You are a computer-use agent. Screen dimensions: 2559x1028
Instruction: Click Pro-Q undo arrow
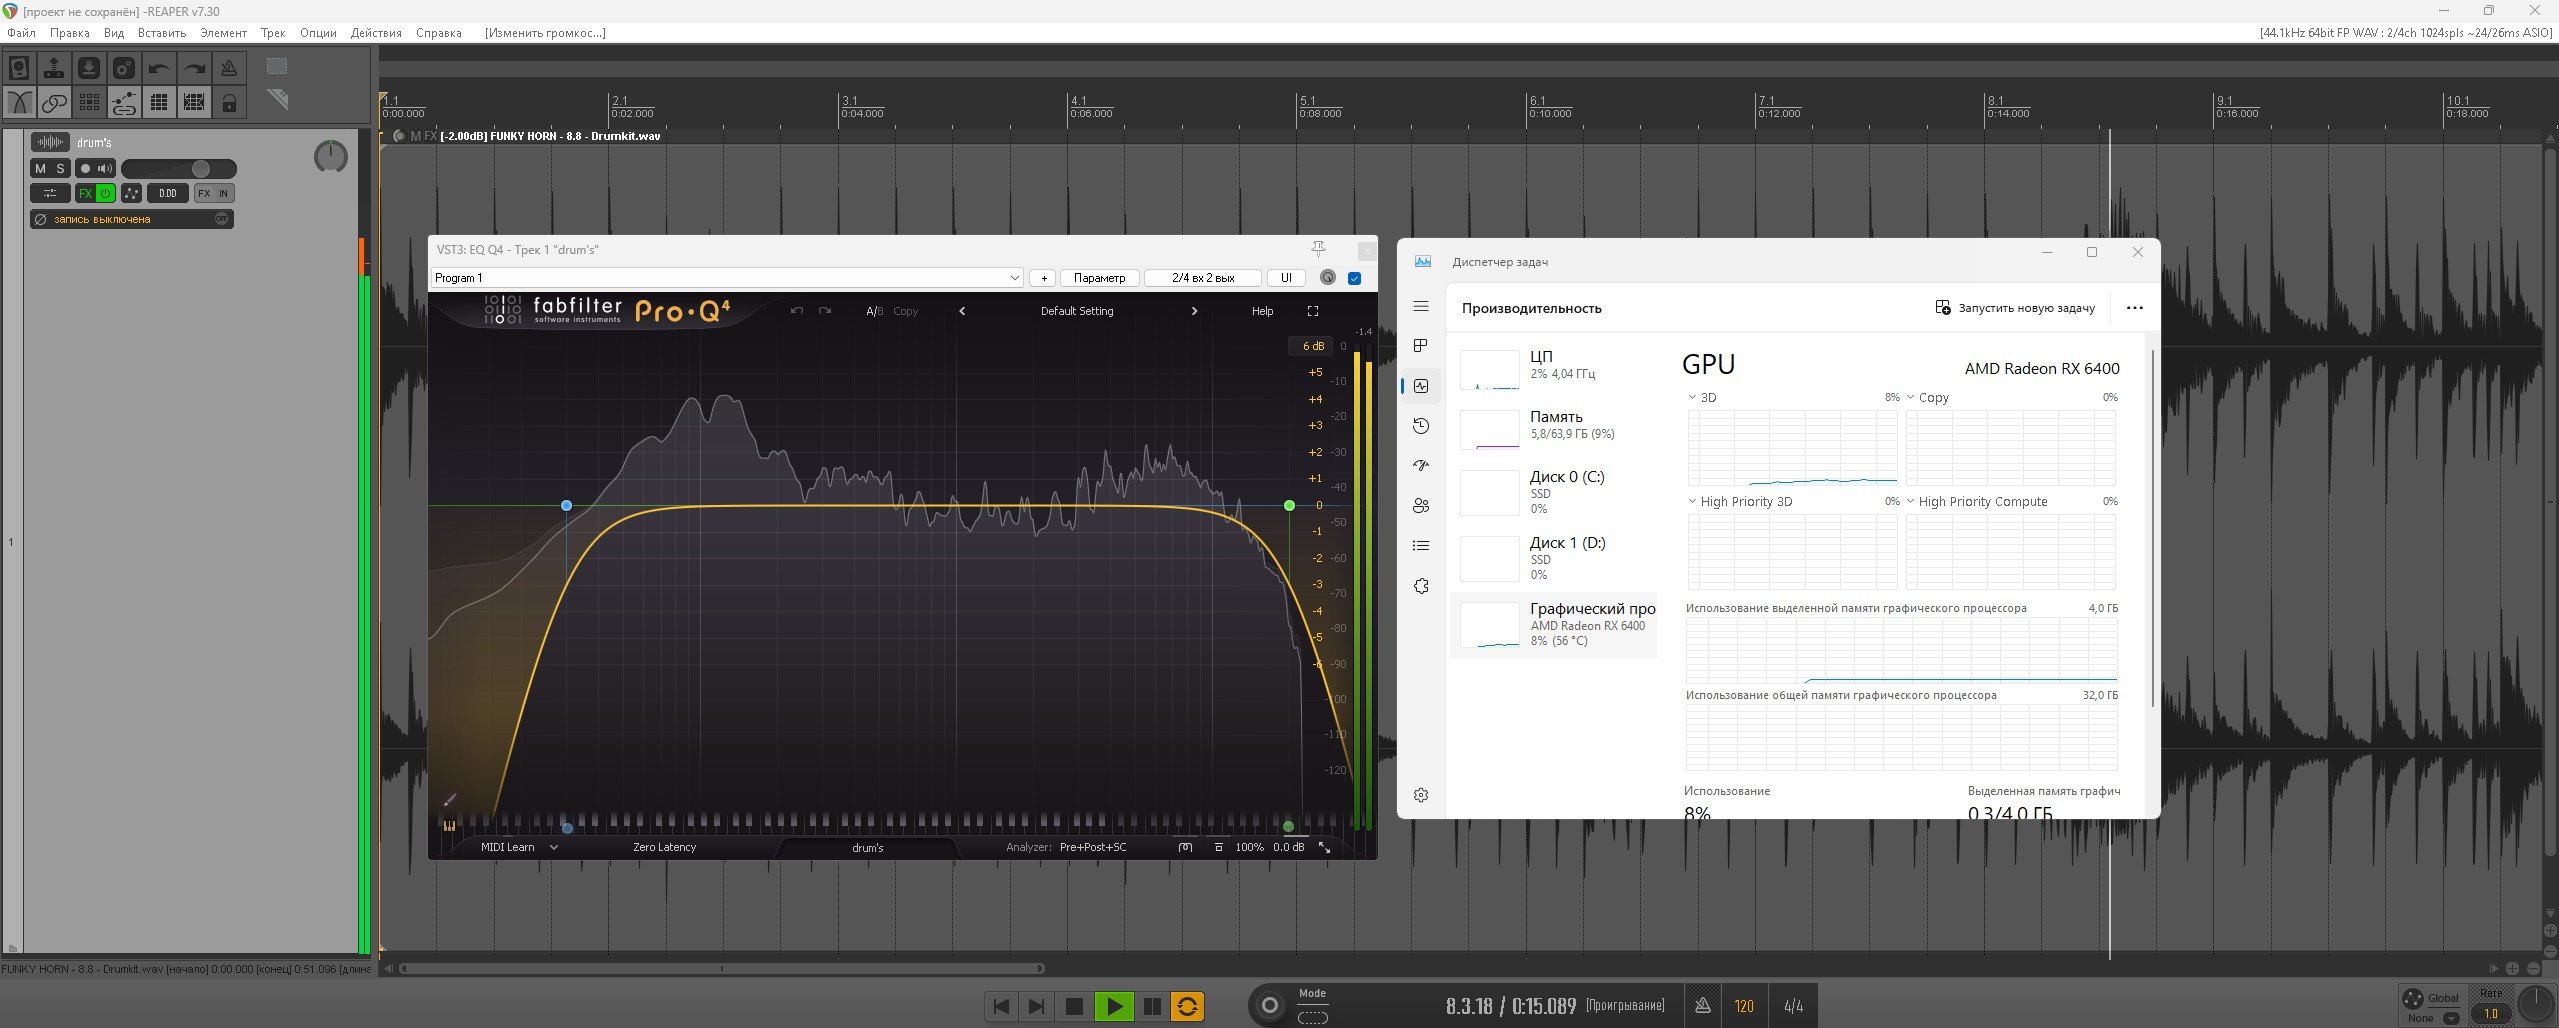click(797, 311)
